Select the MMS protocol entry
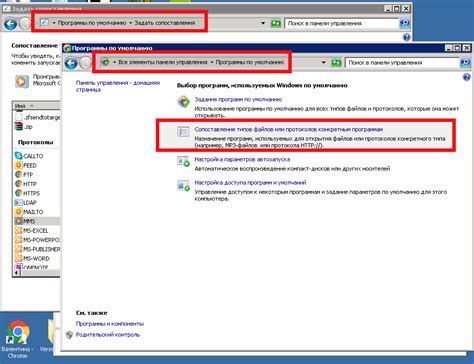474x364 pixels. 37,221
